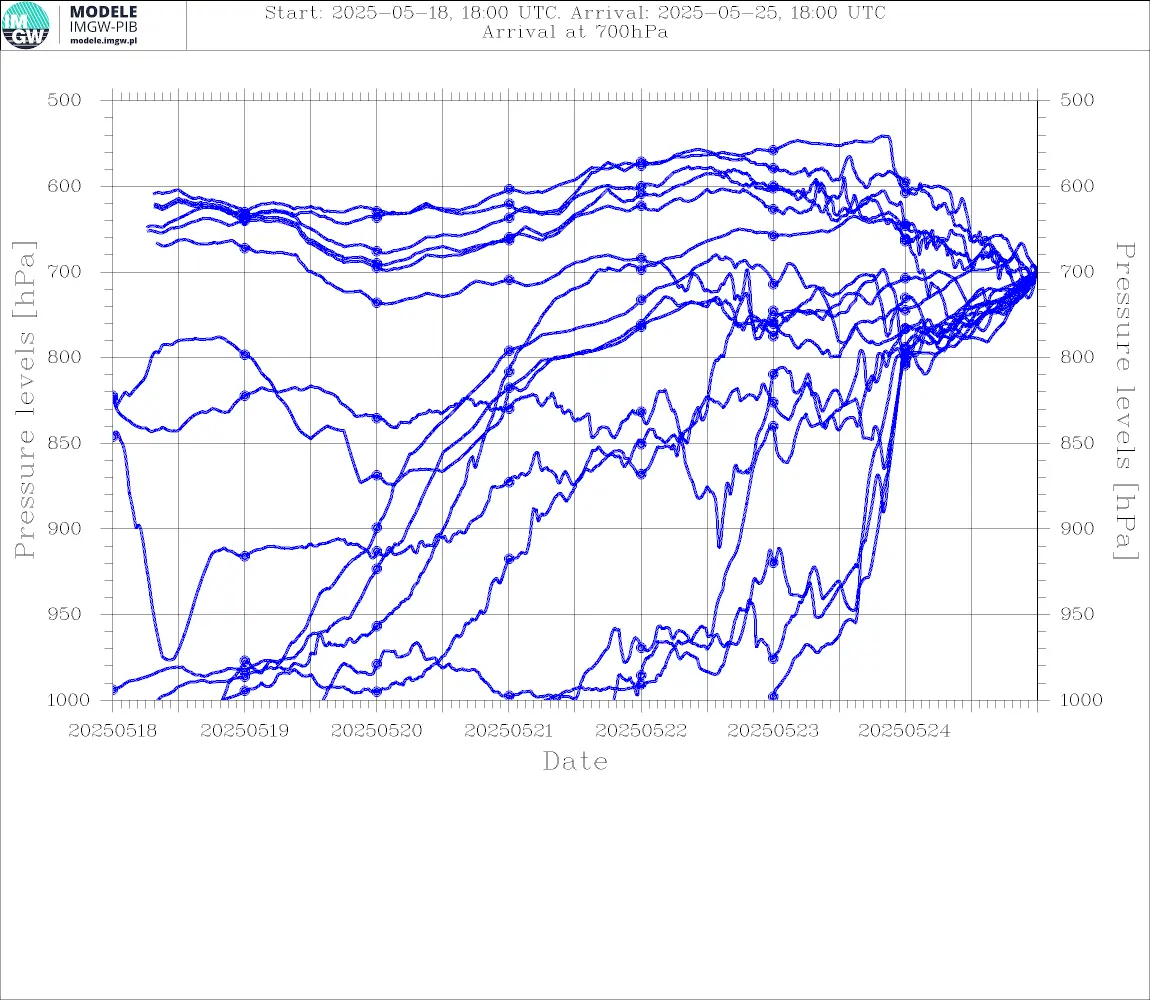Click the 'Arrival at 700hPa' subtitle
This screenshot has width=1150, height=1000.
pos(575,32)
